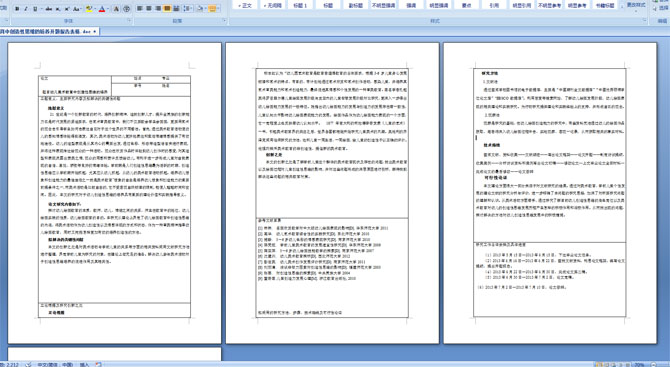The width and height of the screenshot is (670, 367).
Task: Click the yellow text highlight color icon
Action: (x=89, y=9)
